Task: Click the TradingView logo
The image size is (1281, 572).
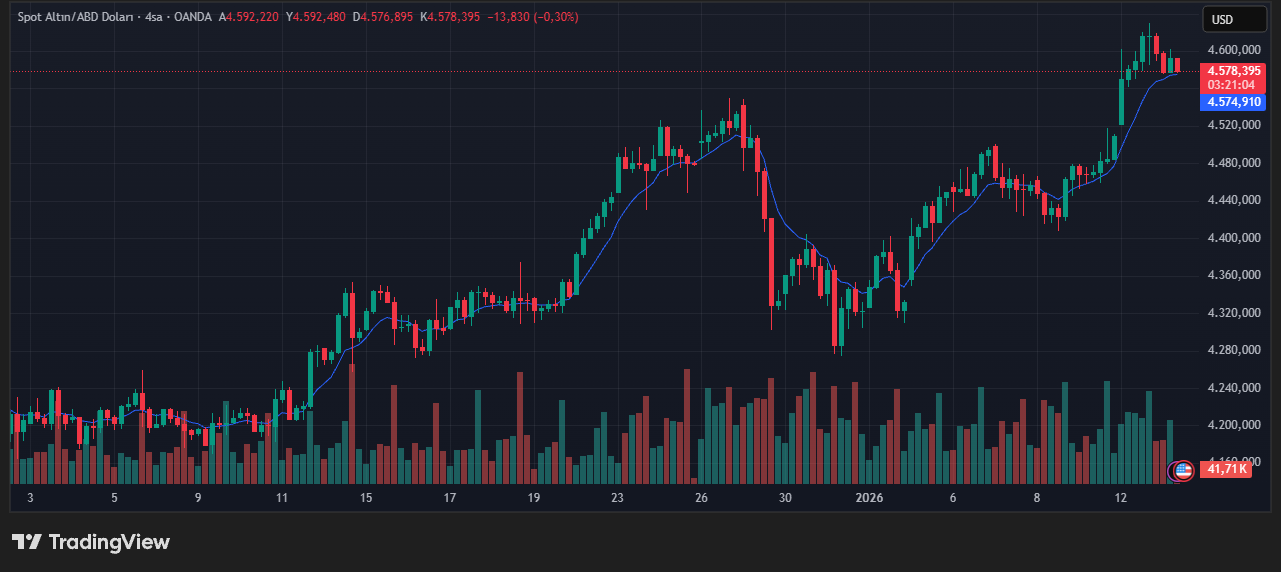Action: point(27,542)
